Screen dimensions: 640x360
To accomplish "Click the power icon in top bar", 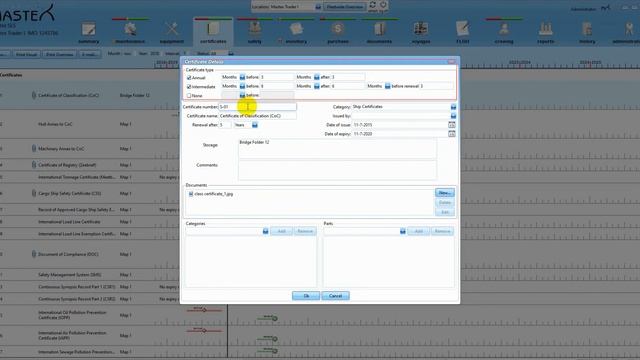I will 383,5.
